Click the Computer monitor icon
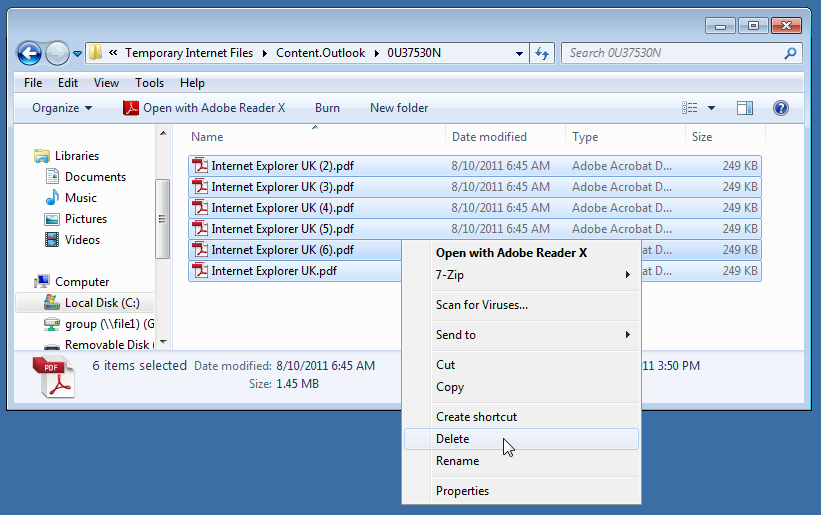 (42, 282)
